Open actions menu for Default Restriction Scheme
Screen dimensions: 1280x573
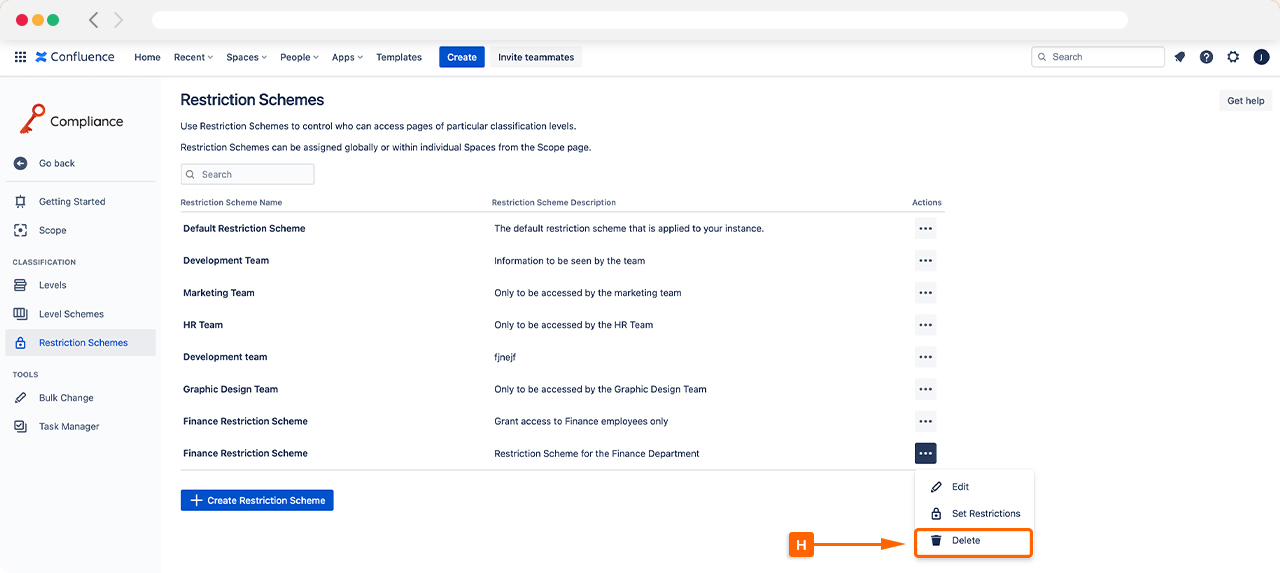click(925, 229)
